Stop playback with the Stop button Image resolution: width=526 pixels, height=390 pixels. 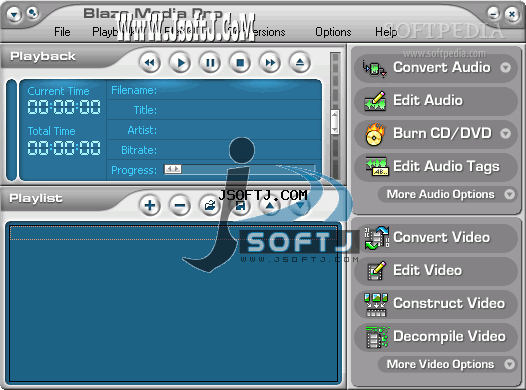coord(240,63)
